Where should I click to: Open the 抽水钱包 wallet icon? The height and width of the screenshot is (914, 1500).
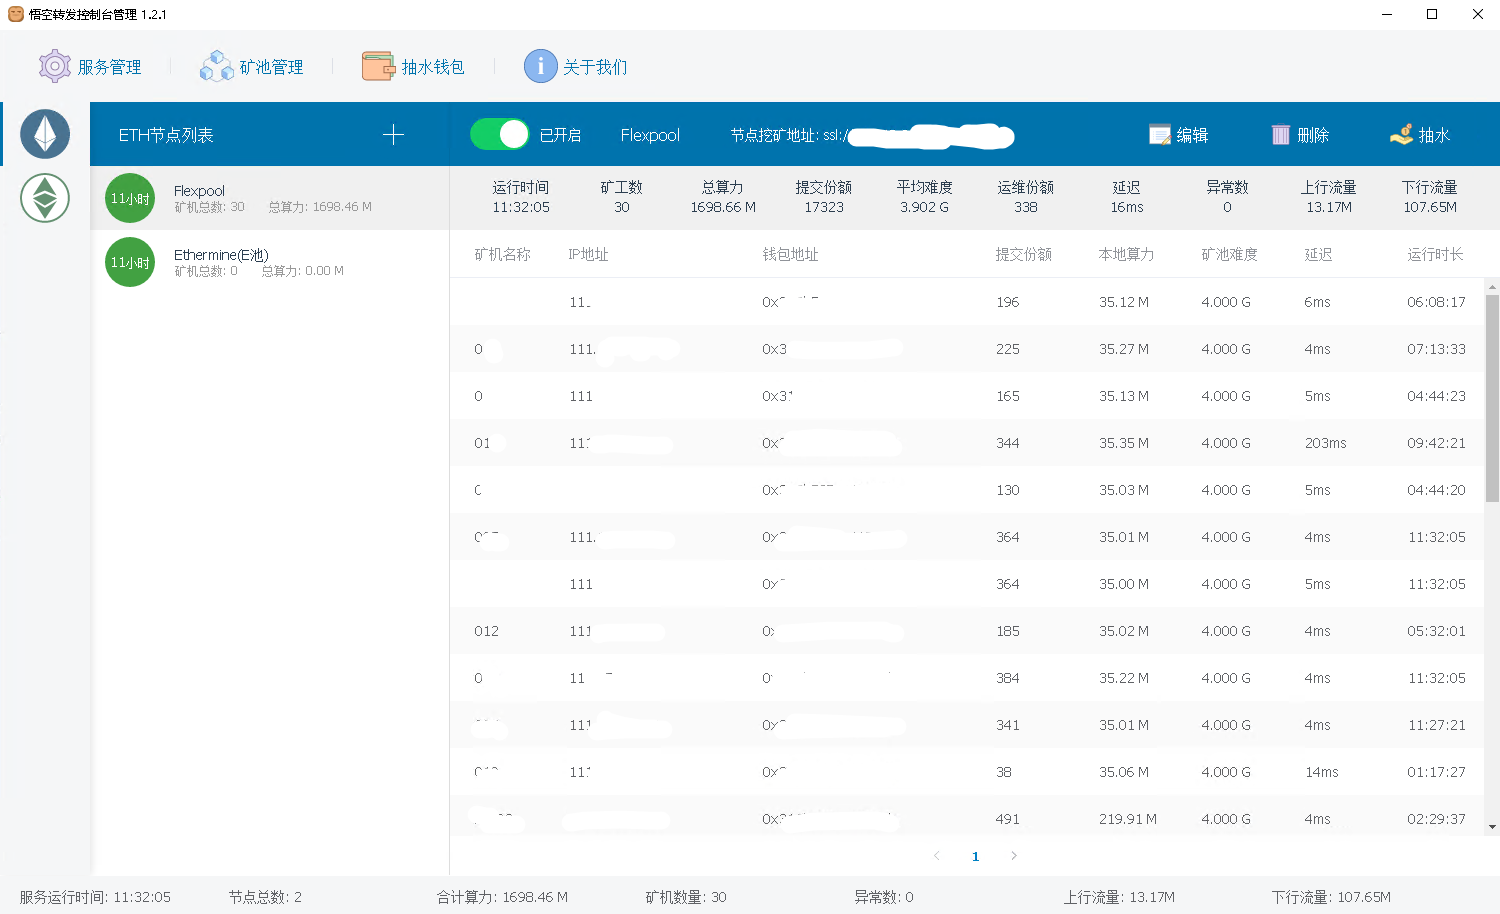[x=378, y=66]
